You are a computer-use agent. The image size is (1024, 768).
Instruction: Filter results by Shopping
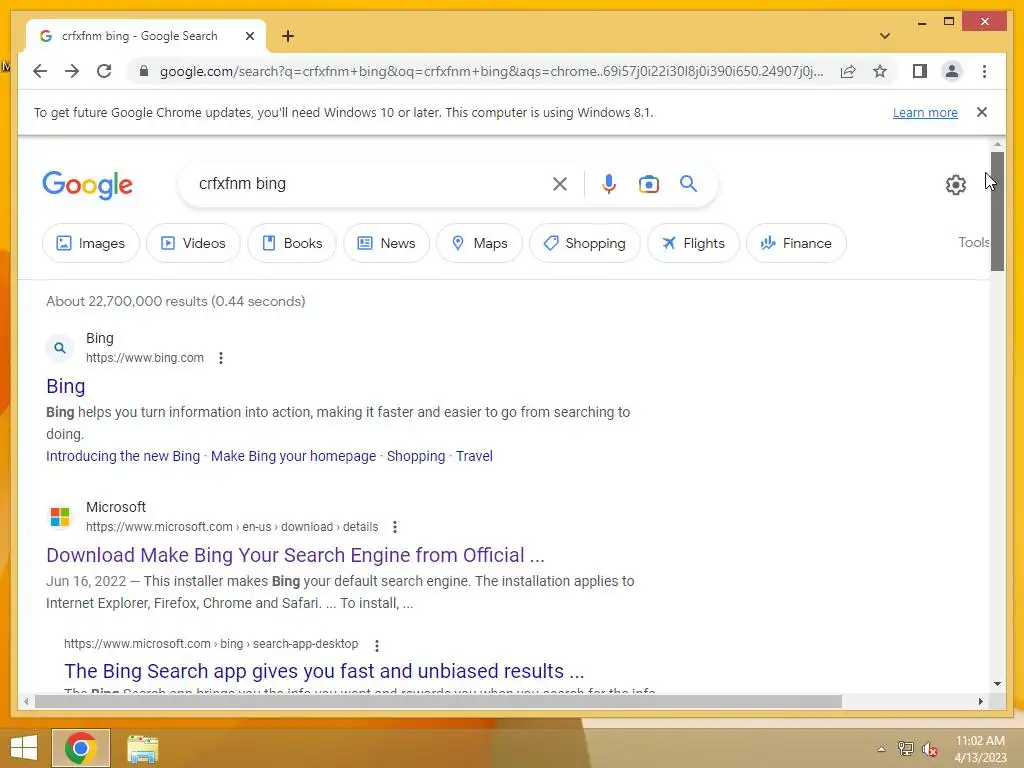pyautogui.click(x=584, y=243)
